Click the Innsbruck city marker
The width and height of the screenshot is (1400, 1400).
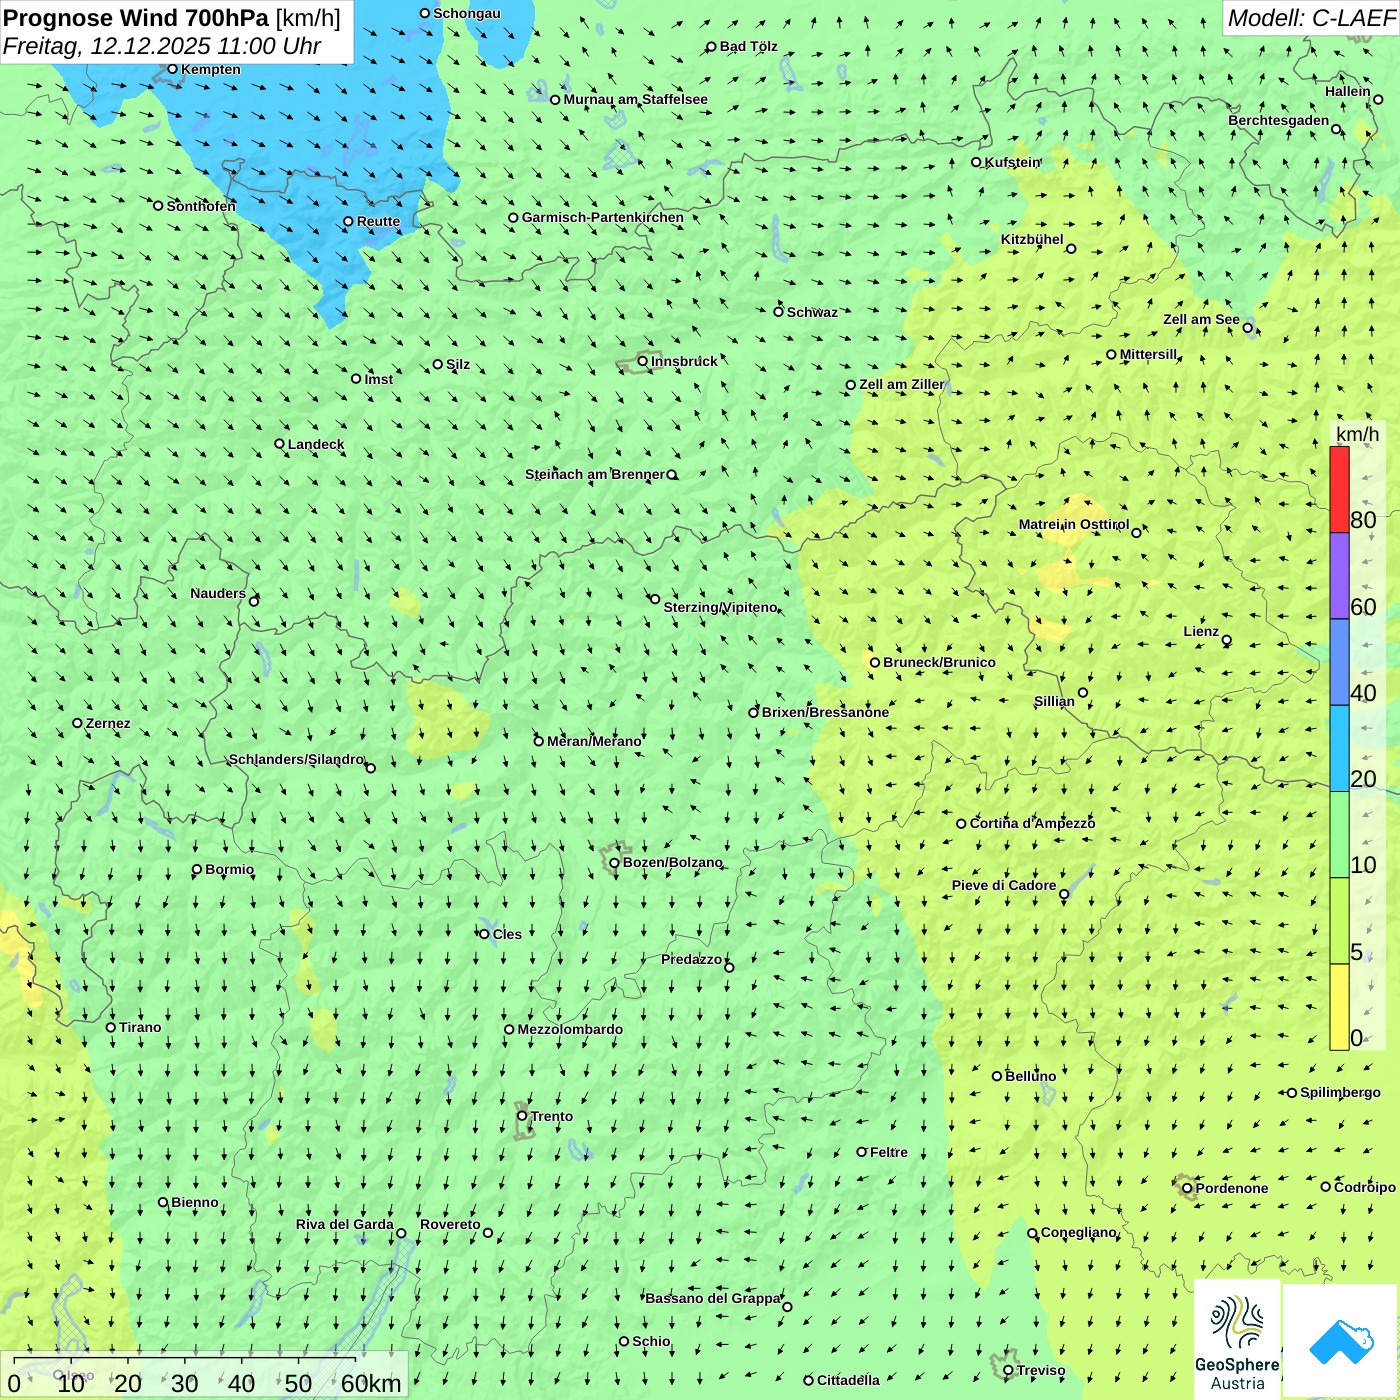coord(643,361)
